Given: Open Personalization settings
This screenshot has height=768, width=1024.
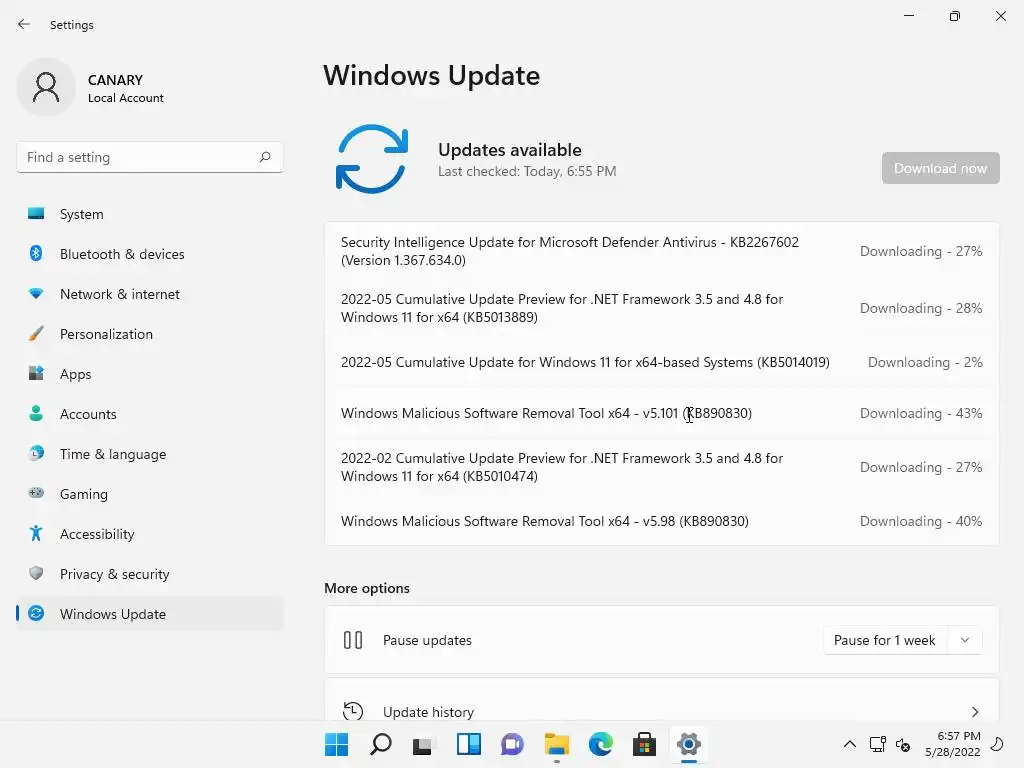Looking at the screenshot, I should point(150,334).
